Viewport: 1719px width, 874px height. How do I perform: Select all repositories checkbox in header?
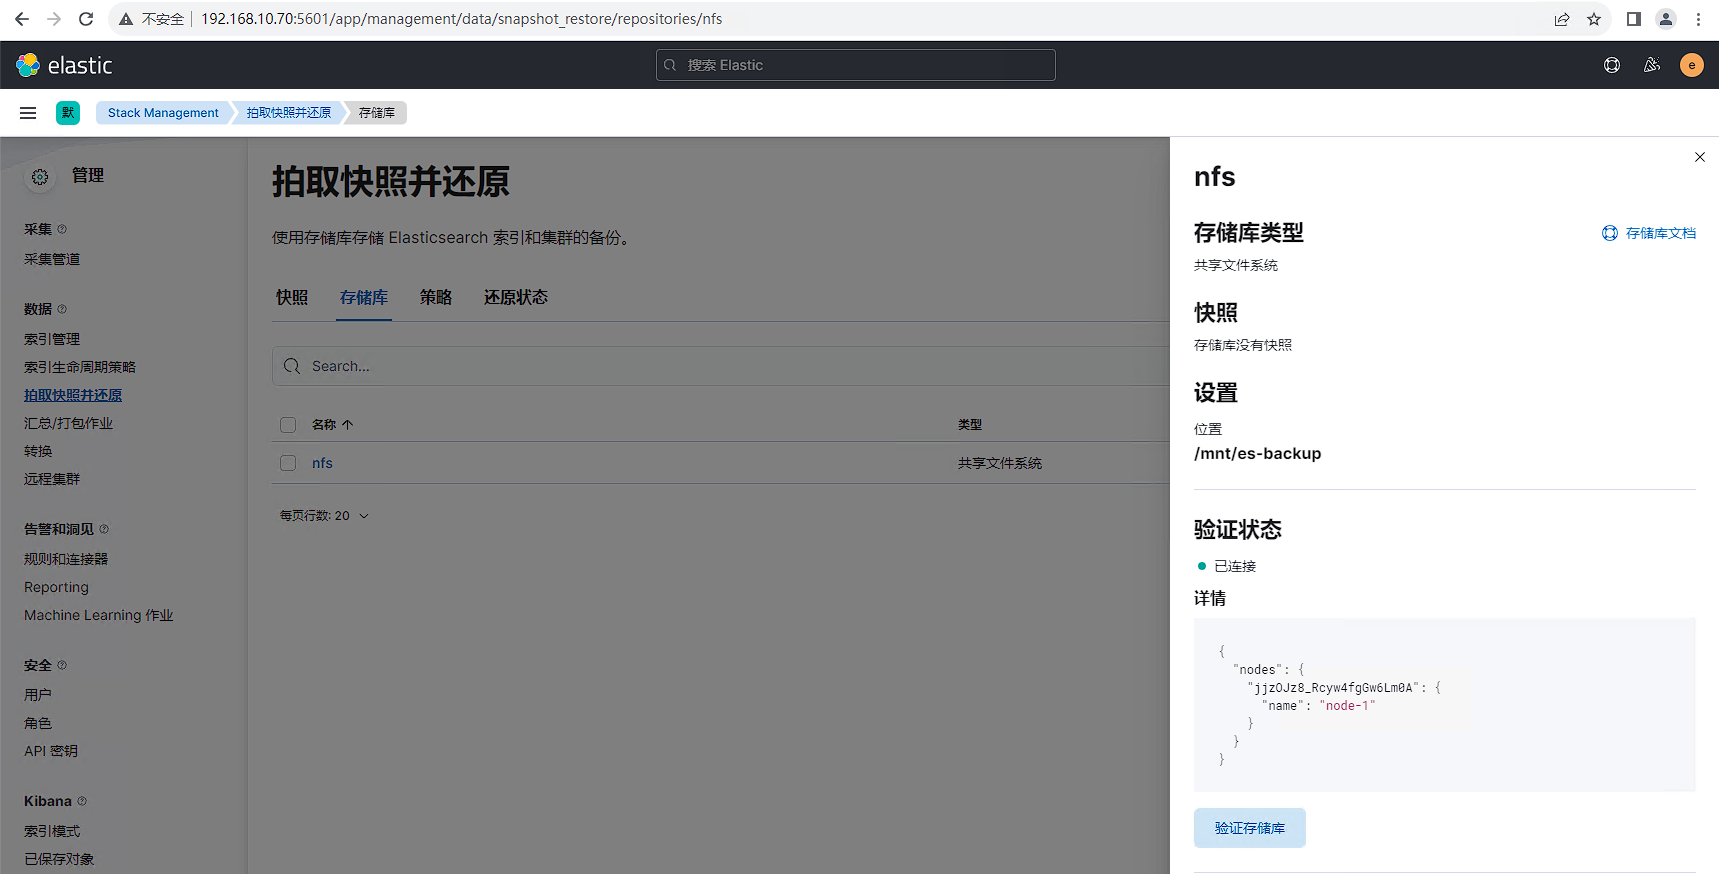288,425
